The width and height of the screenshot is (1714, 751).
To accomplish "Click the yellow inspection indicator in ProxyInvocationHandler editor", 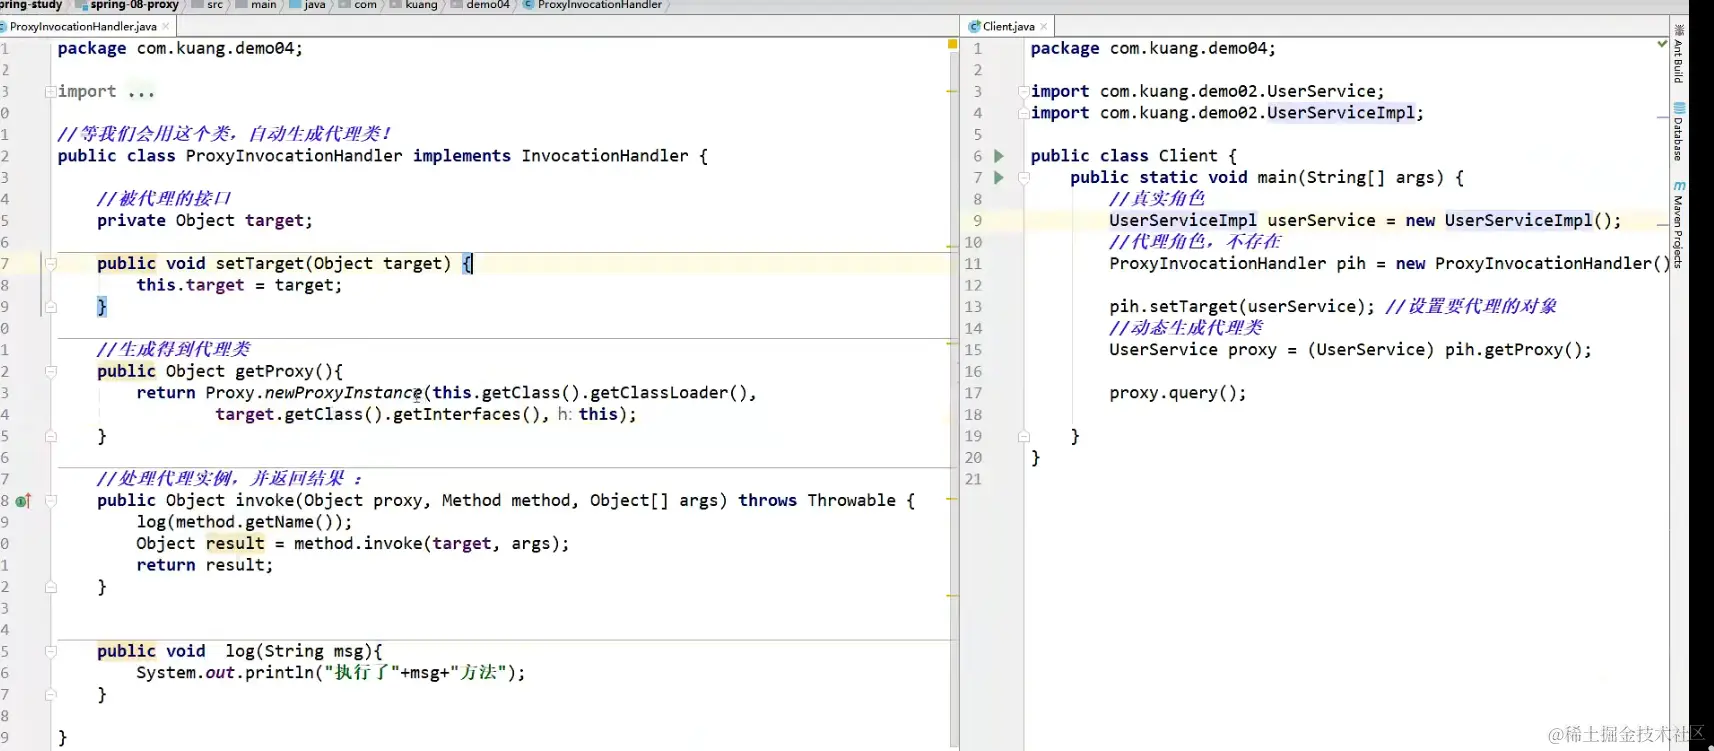I will pyautogui.click(x=952, y=45).
